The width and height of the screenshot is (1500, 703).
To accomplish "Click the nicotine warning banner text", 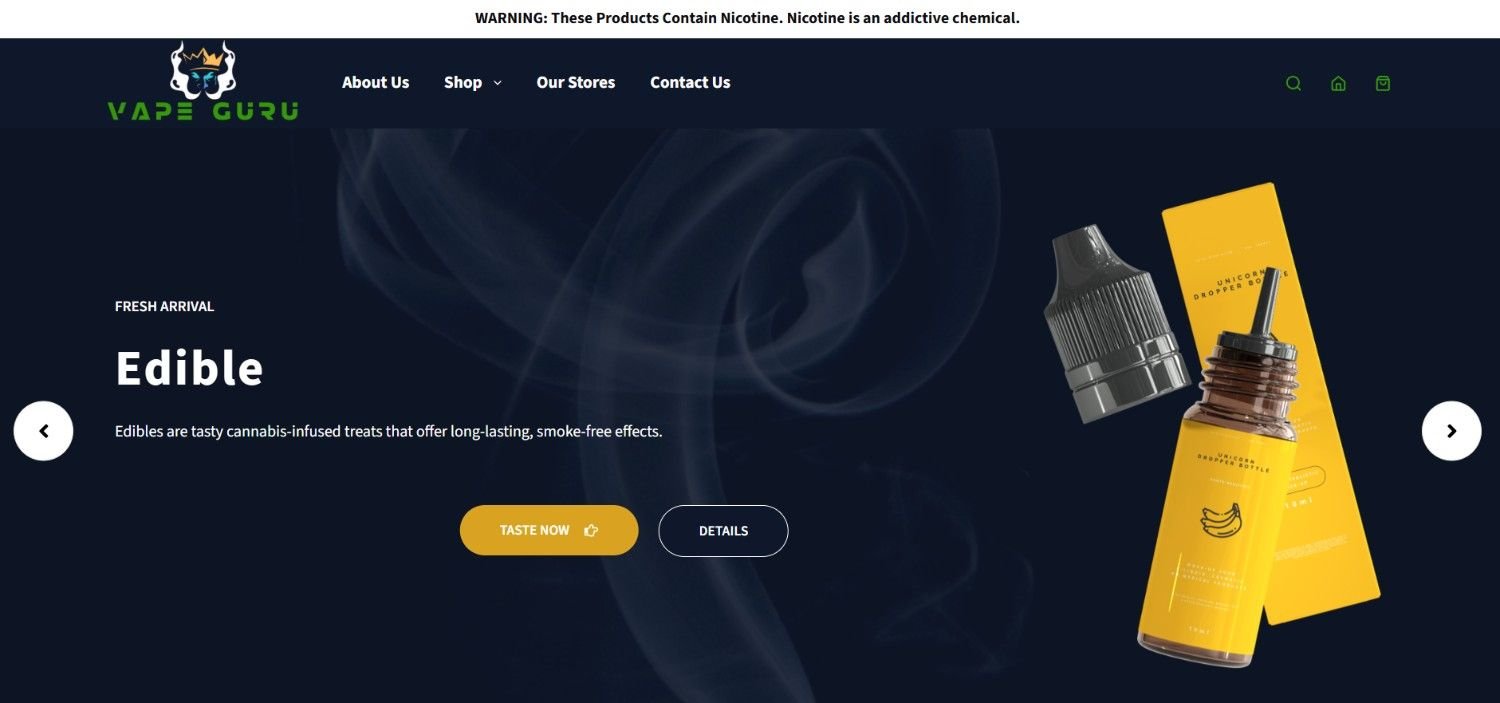I will (x=747, y=18).
